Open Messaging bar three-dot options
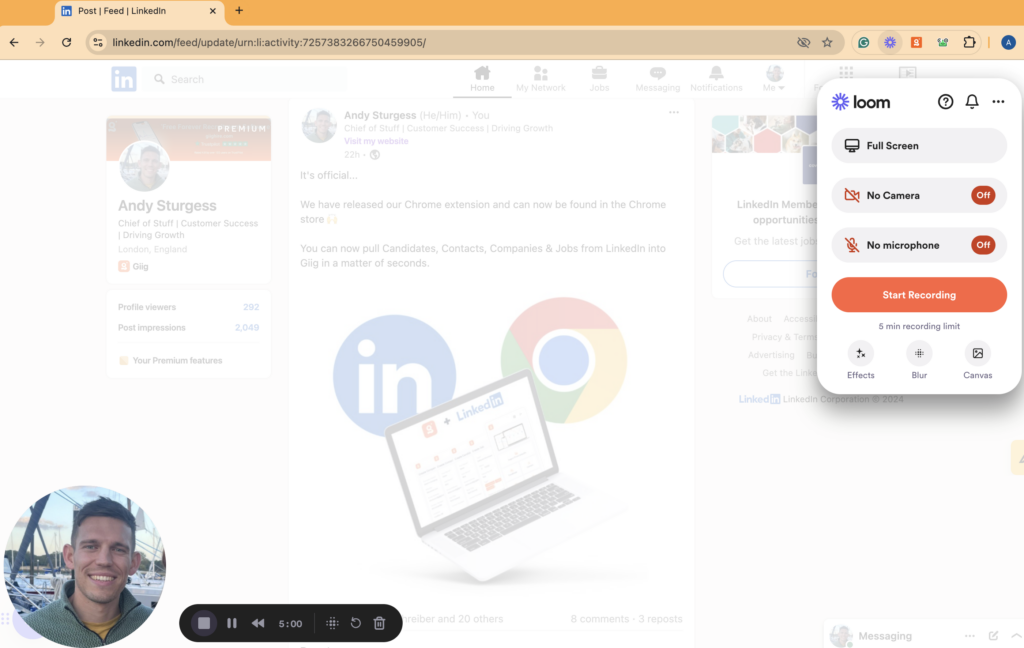 click(x=970, y=636)
